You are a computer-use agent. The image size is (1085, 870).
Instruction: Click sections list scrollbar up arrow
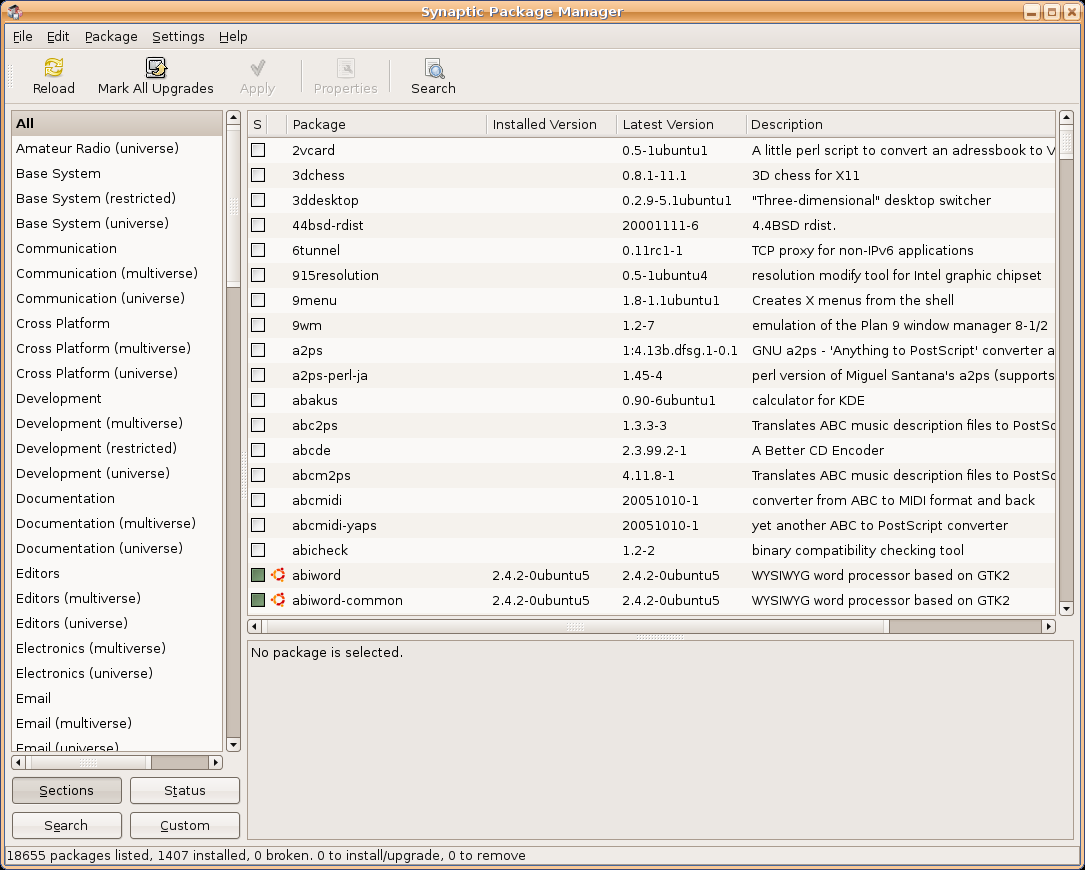tap(233, 118)
